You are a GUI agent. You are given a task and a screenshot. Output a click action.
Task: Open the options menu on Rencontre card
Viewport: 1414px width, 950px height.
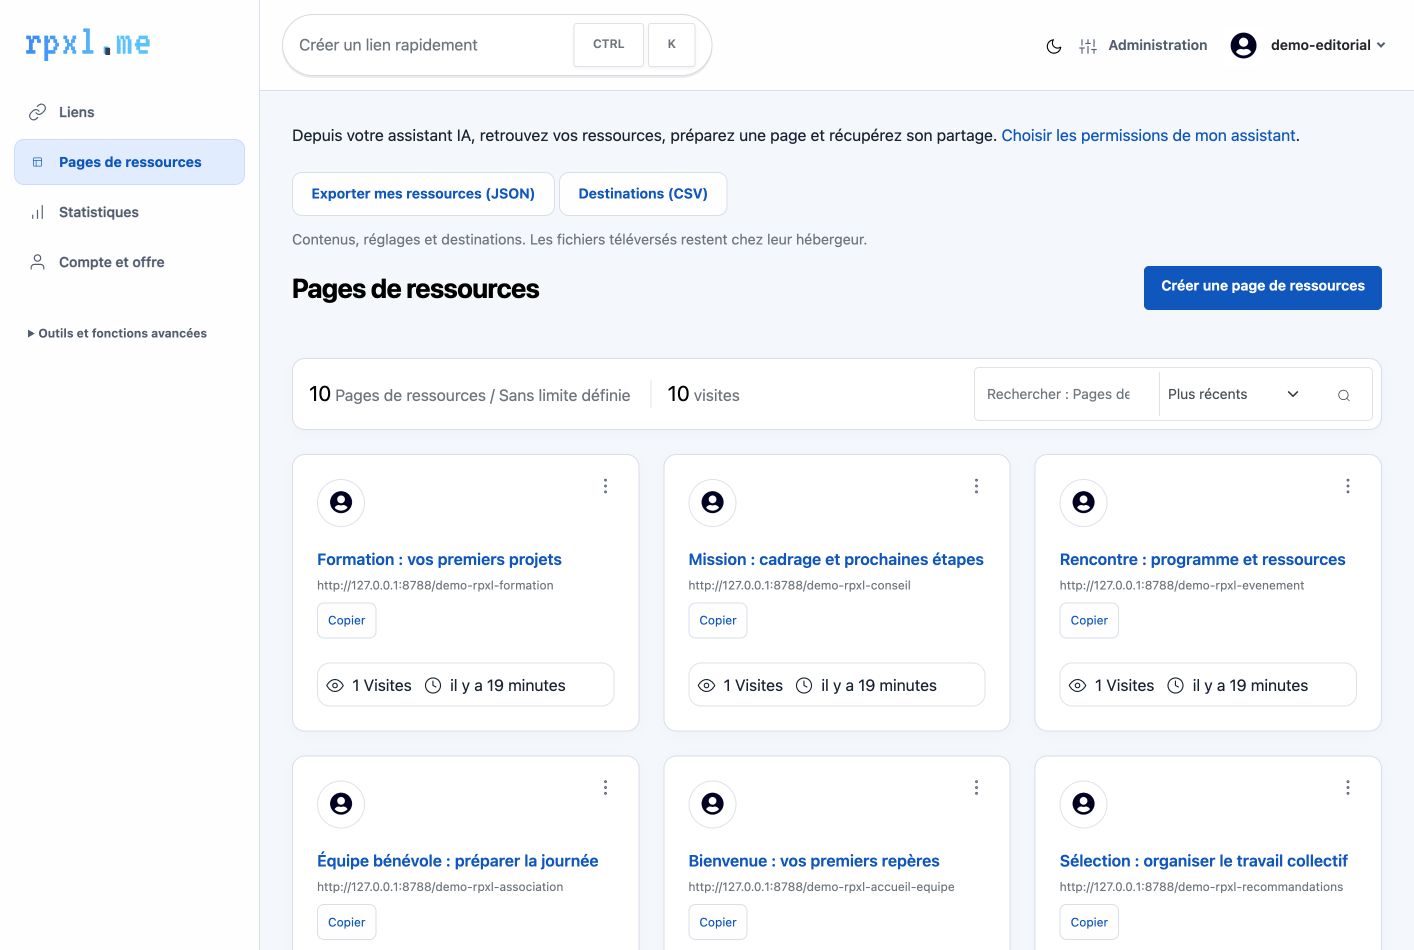[1348, 486]
